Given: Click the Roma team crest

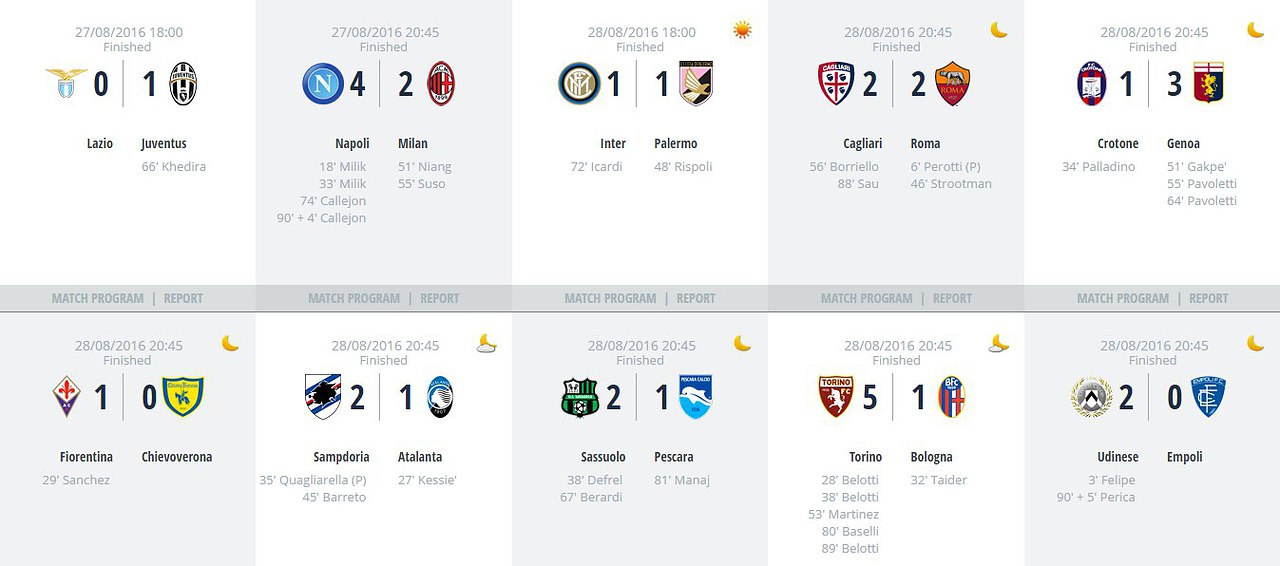Looking at the screenshot, I should (952, 84).
